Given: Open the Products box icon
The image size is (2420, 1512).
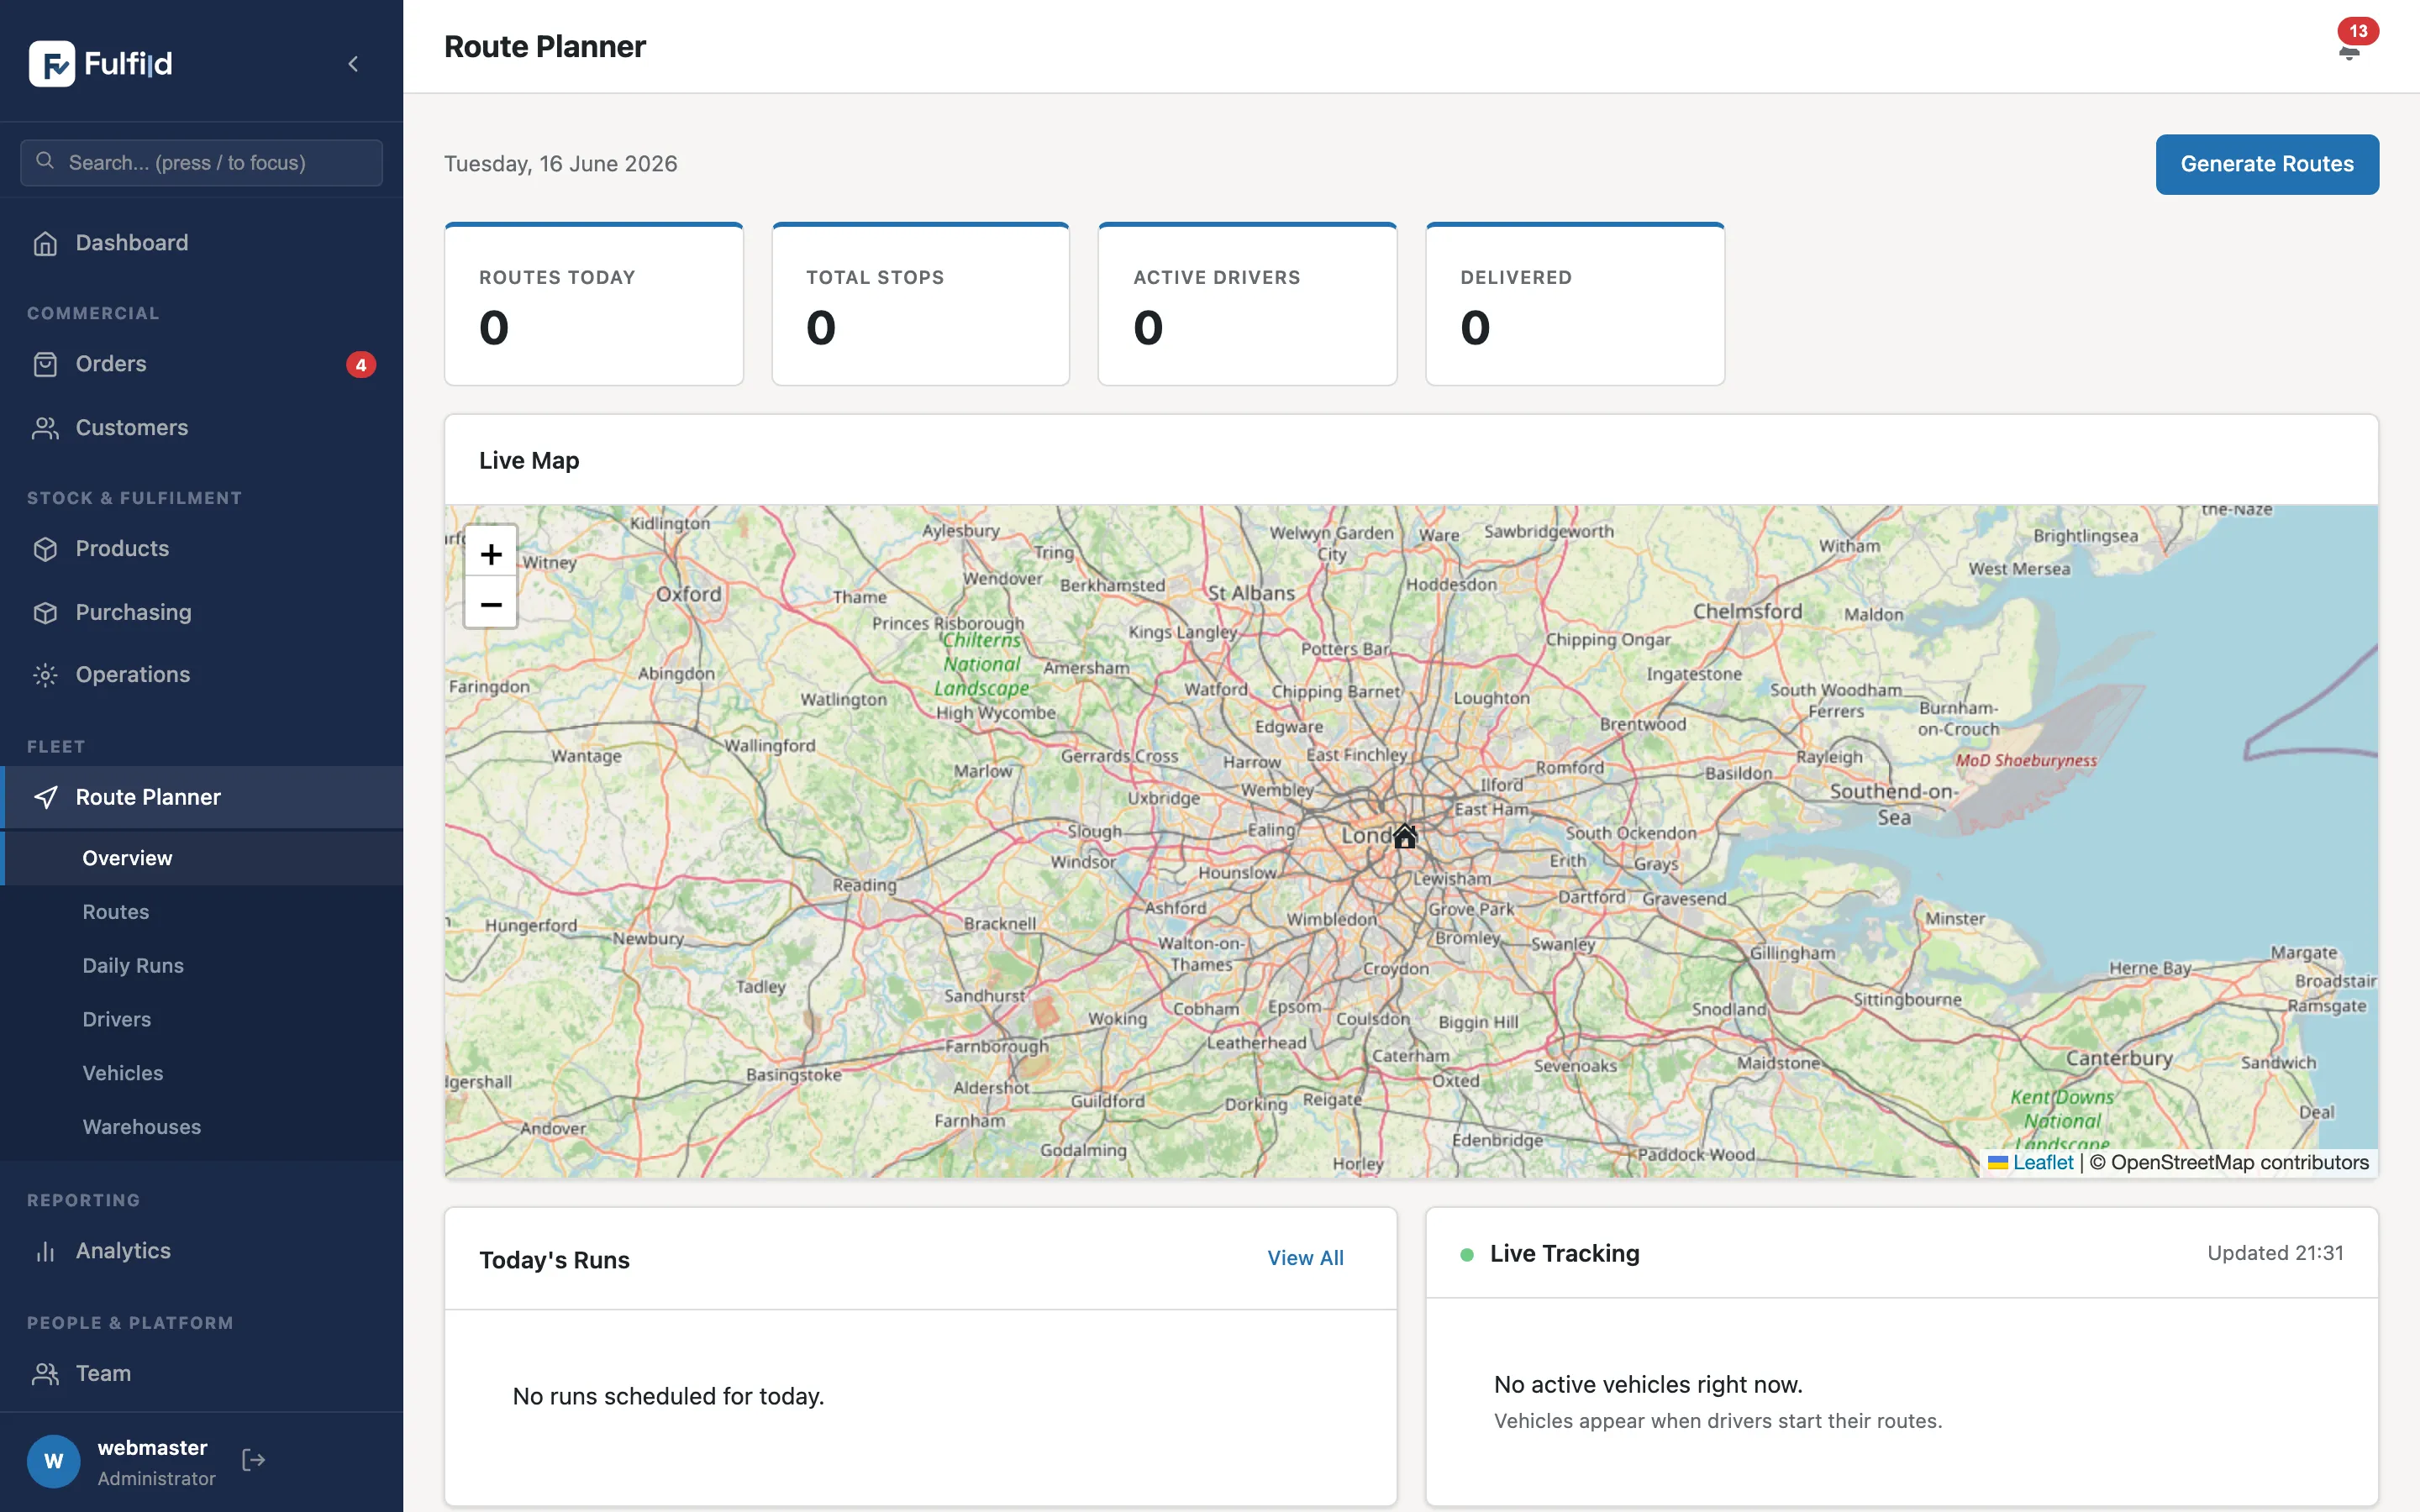Looking at the screenshot, I should coord(45,549).
